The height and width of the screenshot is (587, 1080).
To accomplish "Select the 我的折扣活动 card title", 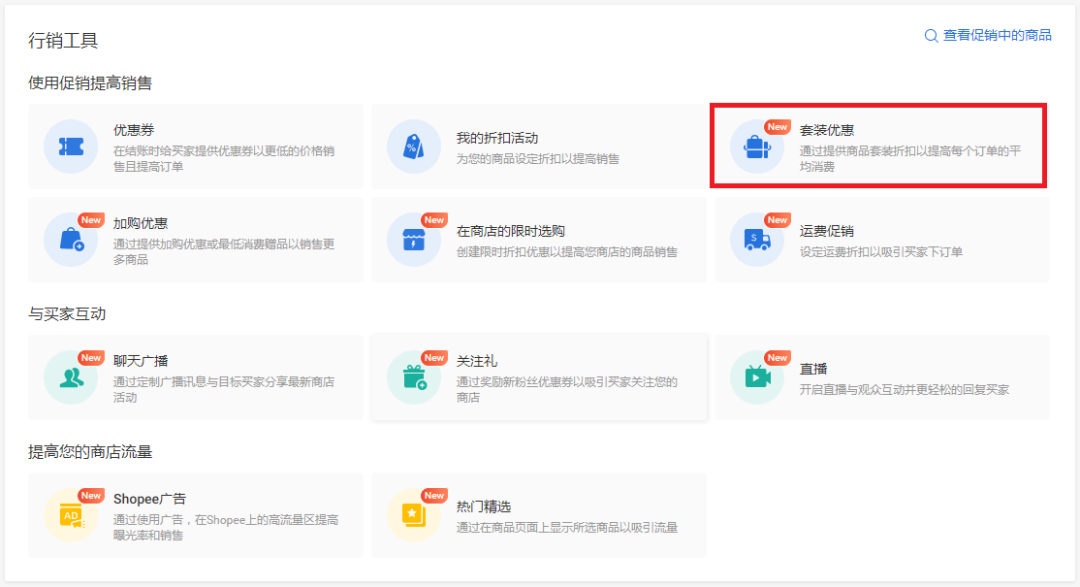I will click(x=497, y=138).
